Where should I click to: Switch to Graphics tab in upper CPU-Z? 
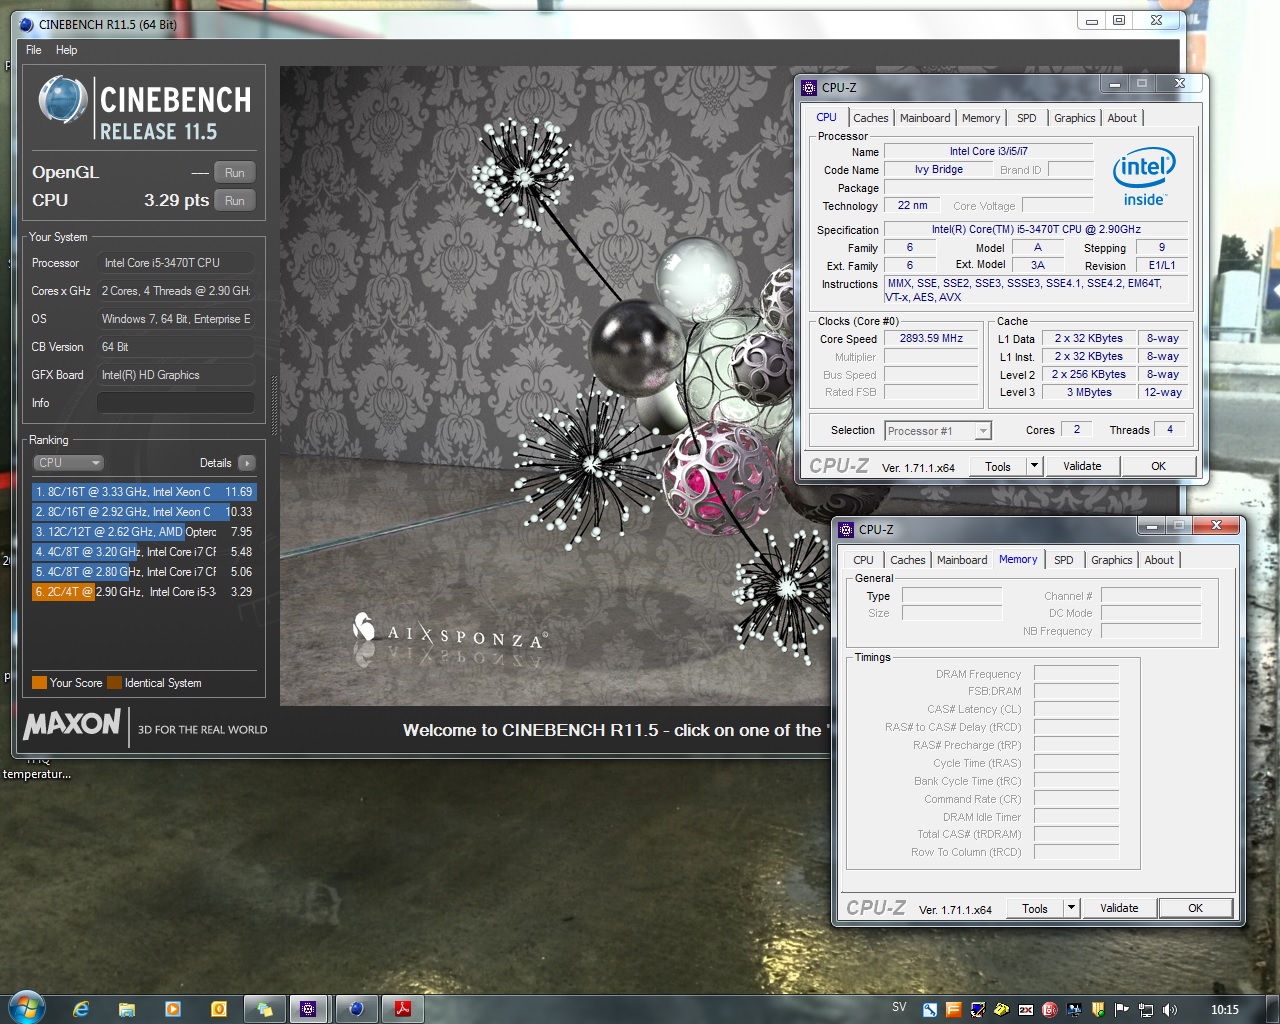(1075, 118)
